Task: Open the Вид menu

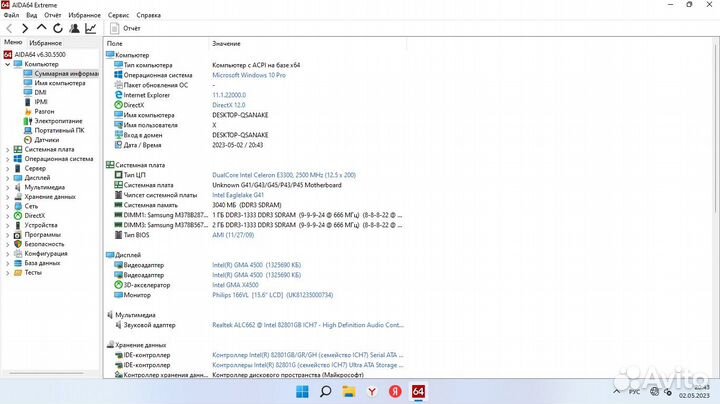Action: (32, 15)
